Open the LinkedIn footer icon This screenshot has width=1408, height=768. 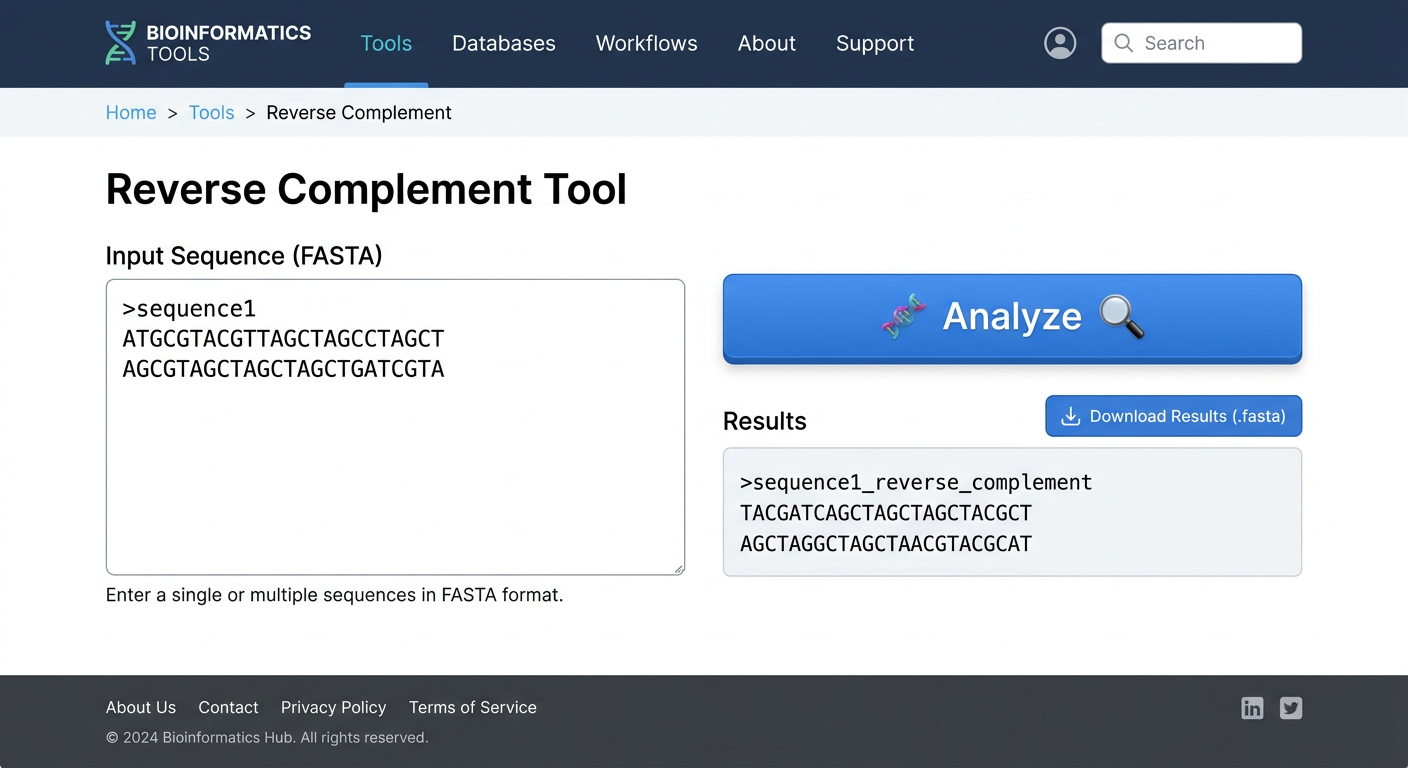coord(1252,708)
